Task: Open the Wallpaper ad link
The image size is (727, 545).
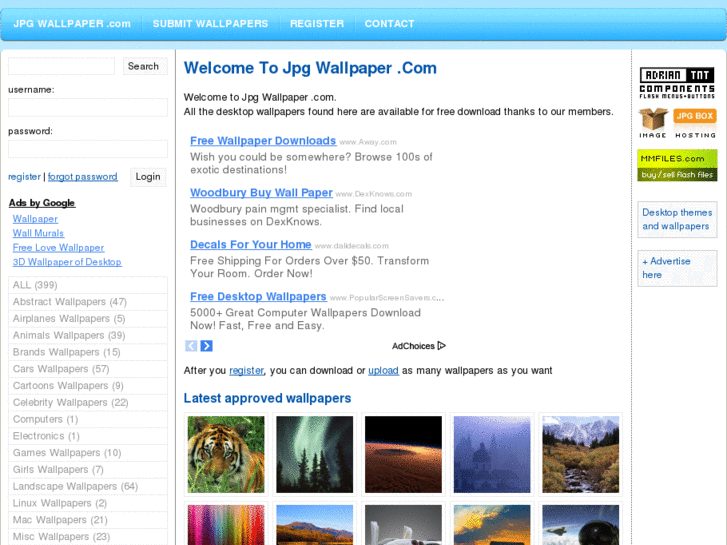Action: [35, 219]
